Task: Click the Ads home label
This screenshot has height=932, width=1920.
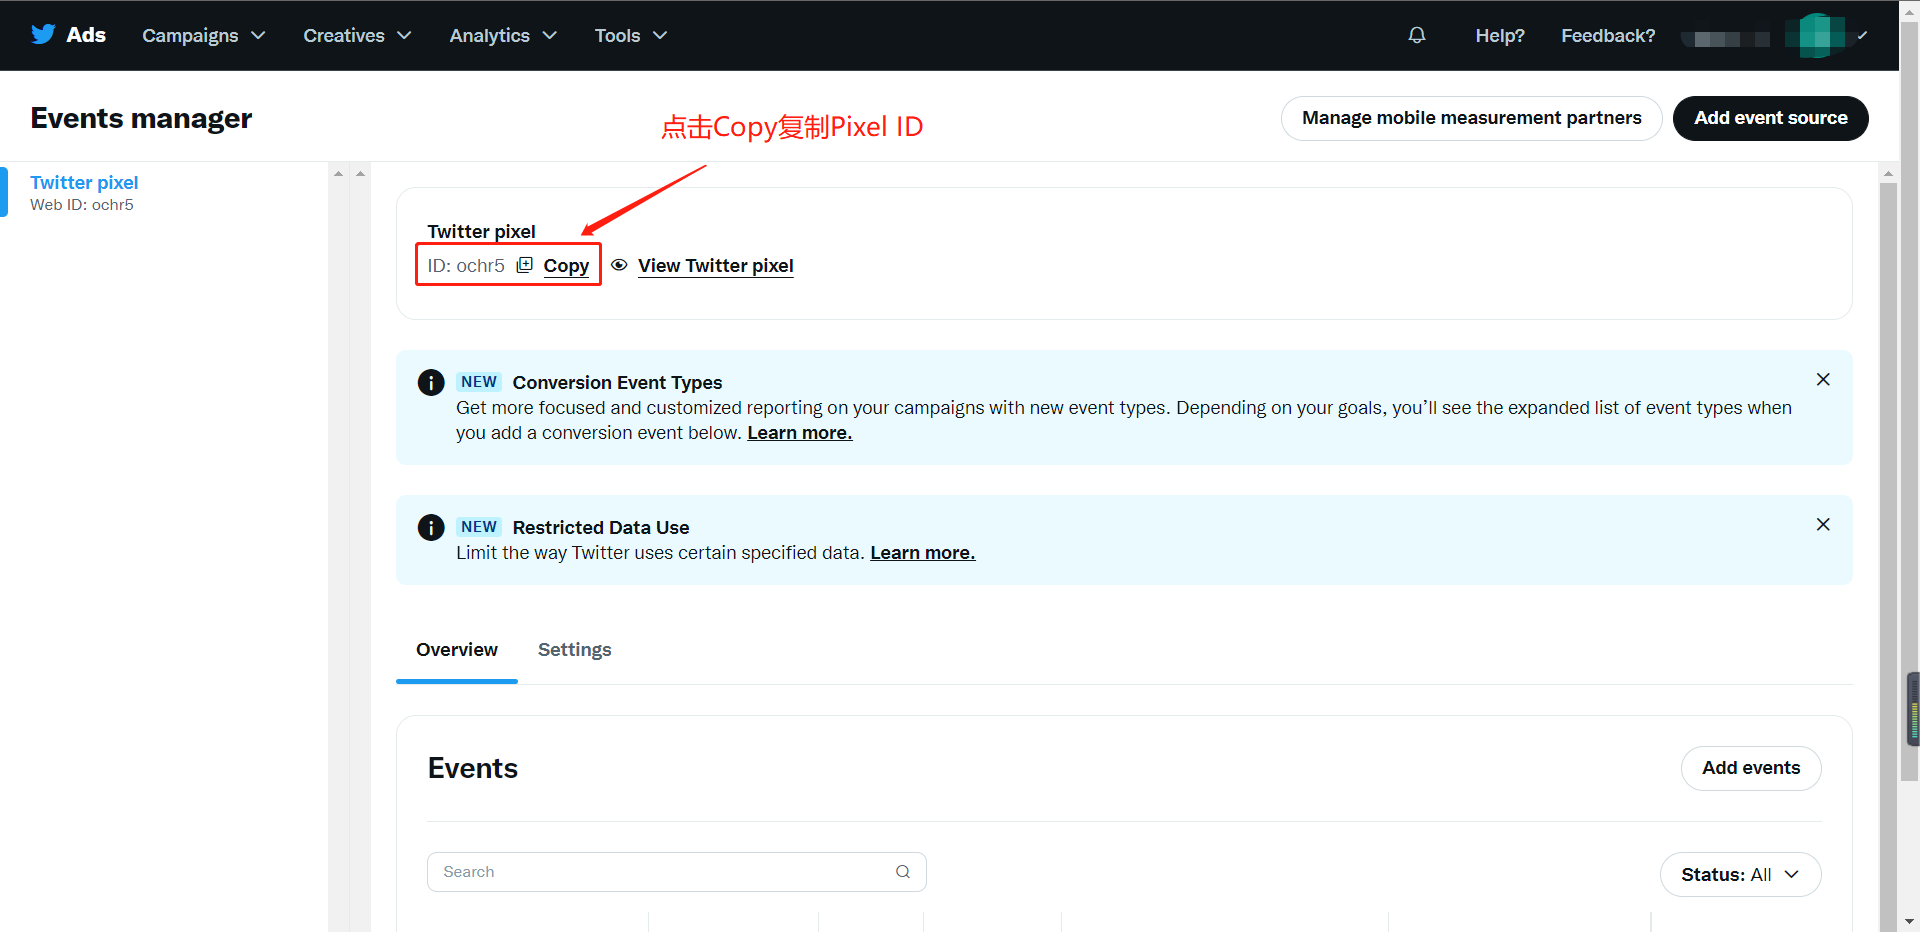Action: [x=86, y=34]
